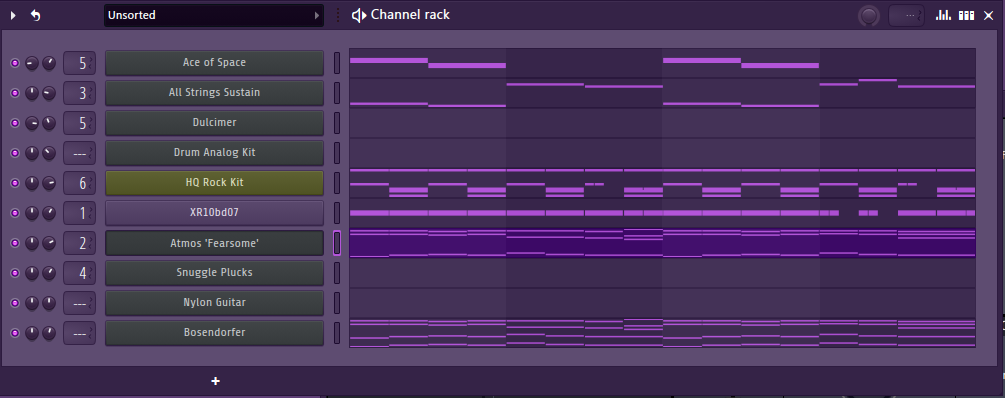This screenshot has width=1005, height=398.
Task: Mute the Bosendorfer channel
Action: click(15, 333)
